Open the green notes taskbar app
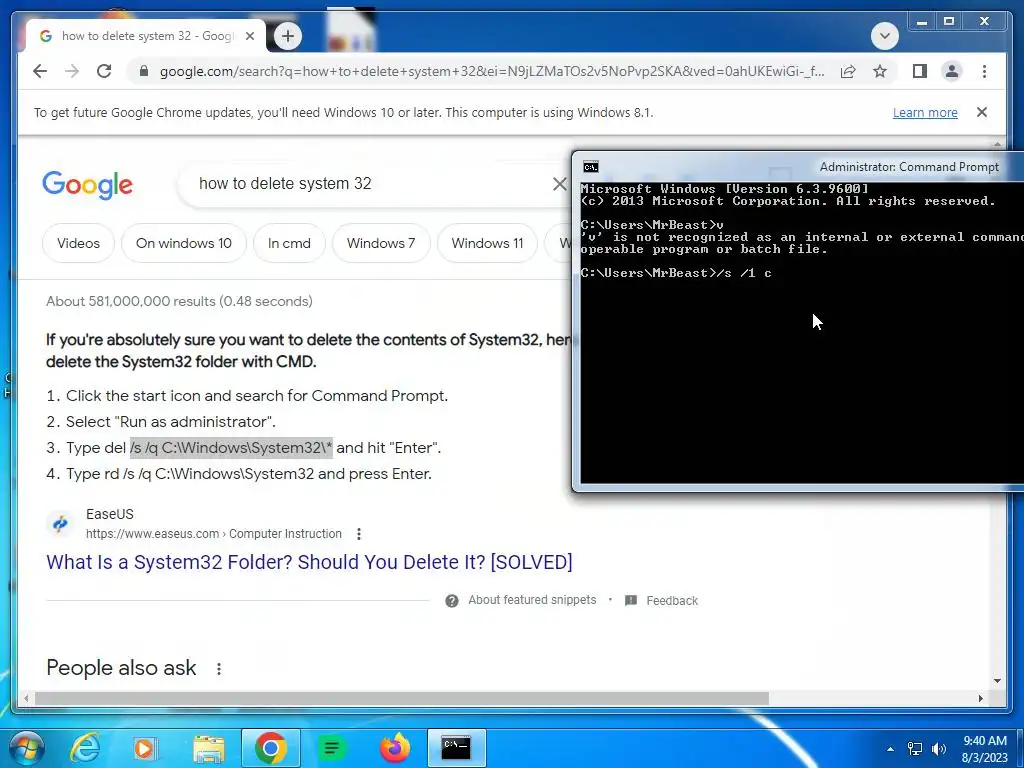 [x=332, y=748]
